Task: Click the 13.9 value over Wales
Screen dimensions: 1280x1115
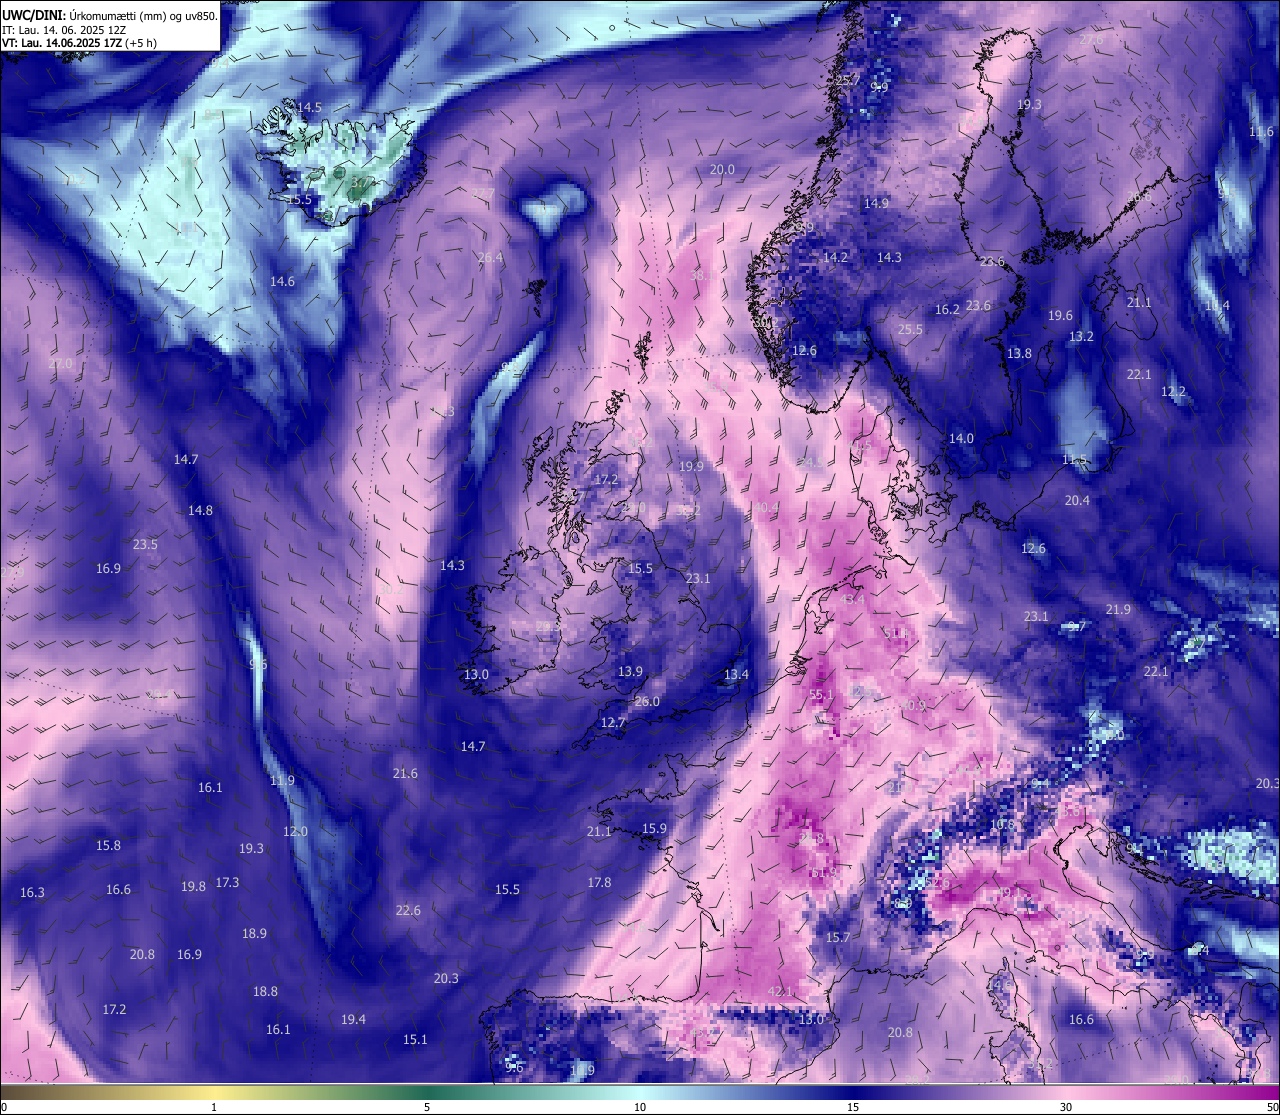Action: pos(630,672)
